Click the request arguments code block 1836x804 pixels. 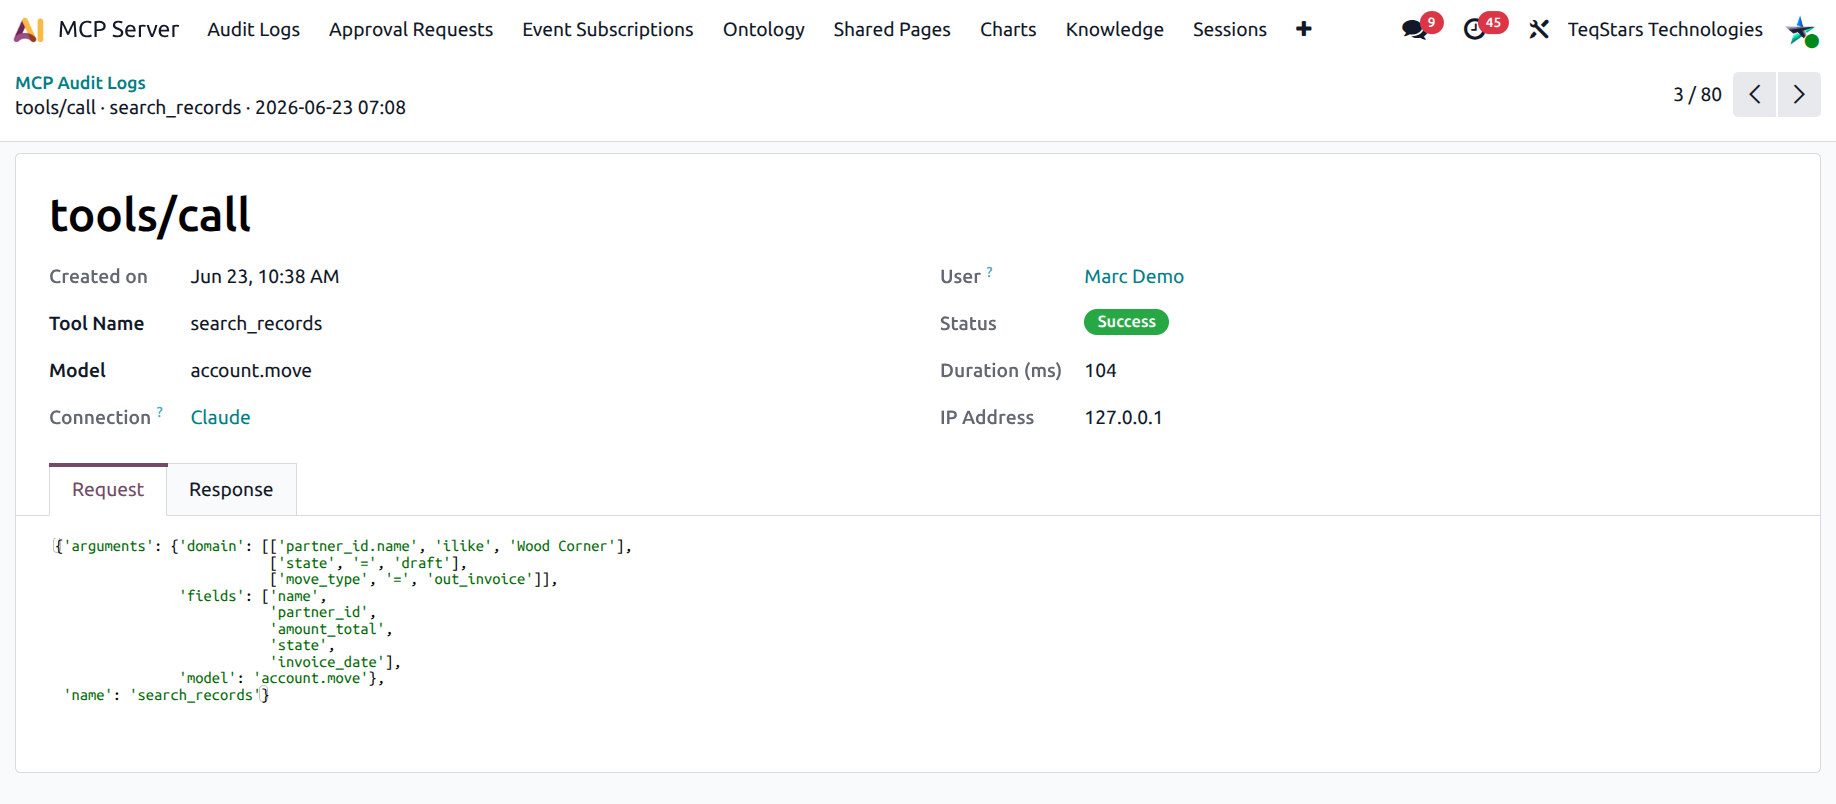[343, 620]
